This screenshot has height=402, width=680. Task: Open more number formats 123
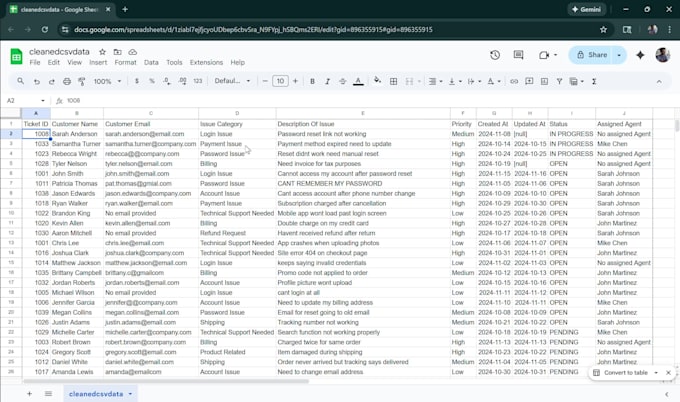pos(198,81)
